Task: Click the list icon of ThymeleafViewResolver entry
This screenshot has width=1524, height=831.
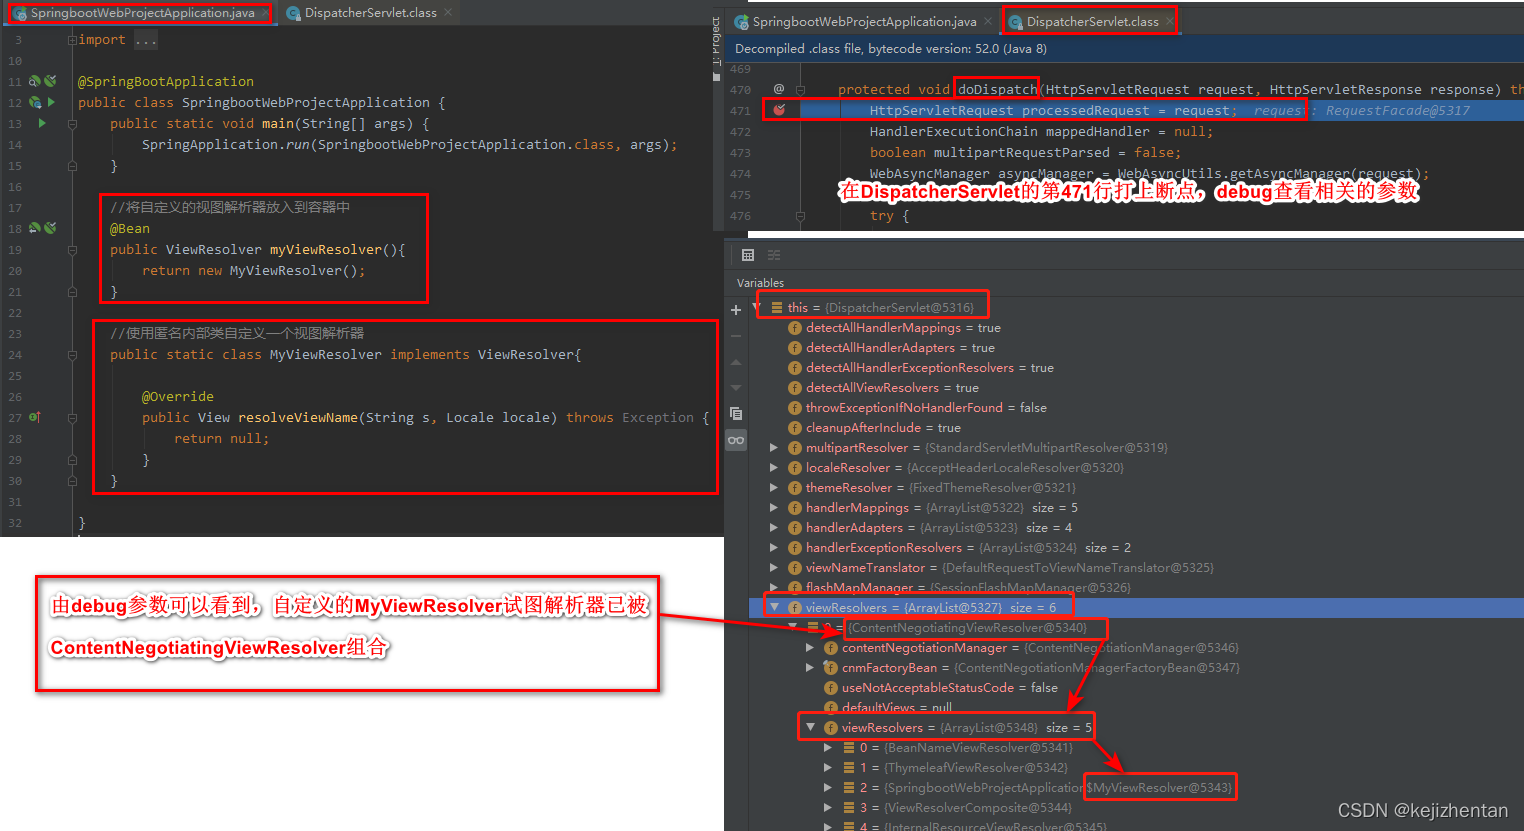Action: click(x=849, y=768)
